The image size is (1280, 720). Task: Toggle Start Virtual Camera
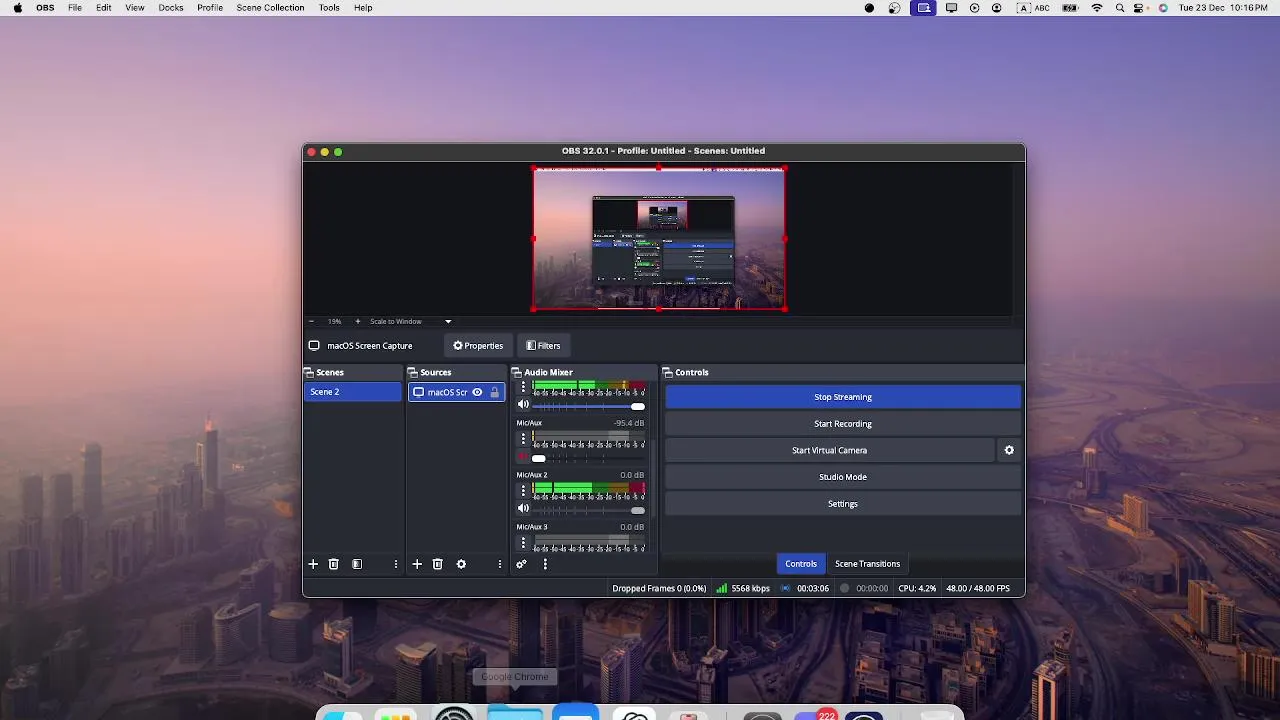pyautogui.click(x=829, y=450)
